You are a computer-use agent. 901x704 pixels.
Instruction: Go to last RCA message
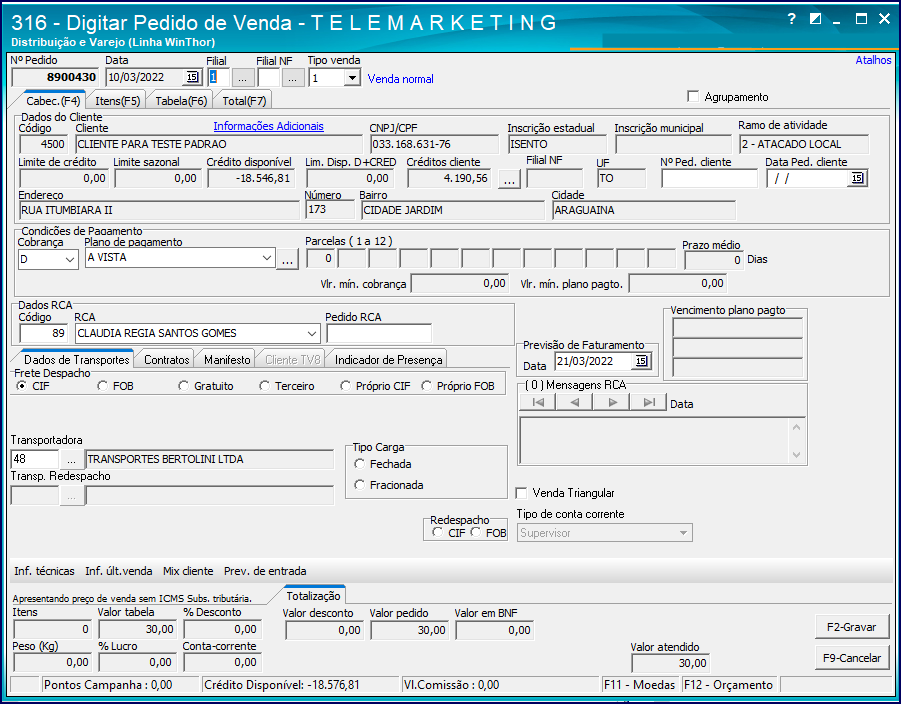point(649,402)
